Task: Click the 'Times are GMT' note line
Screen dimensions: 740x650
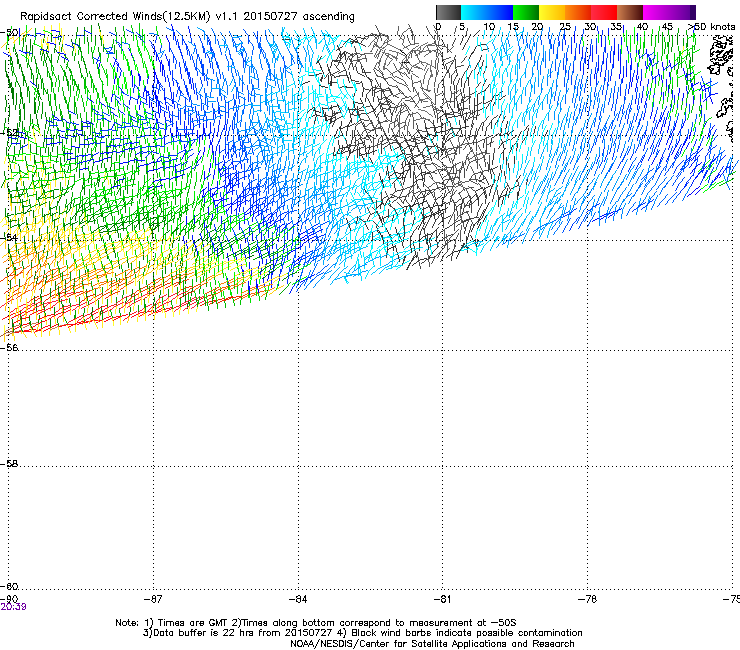Action: 316,623
